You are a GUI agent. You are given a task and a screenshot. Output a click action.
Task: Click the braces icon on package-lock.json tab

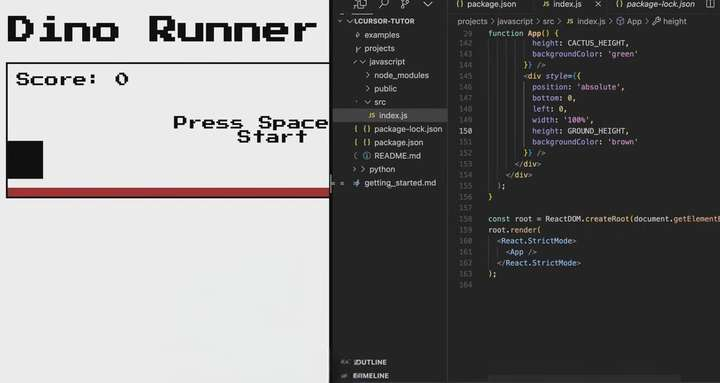[619, 4]
